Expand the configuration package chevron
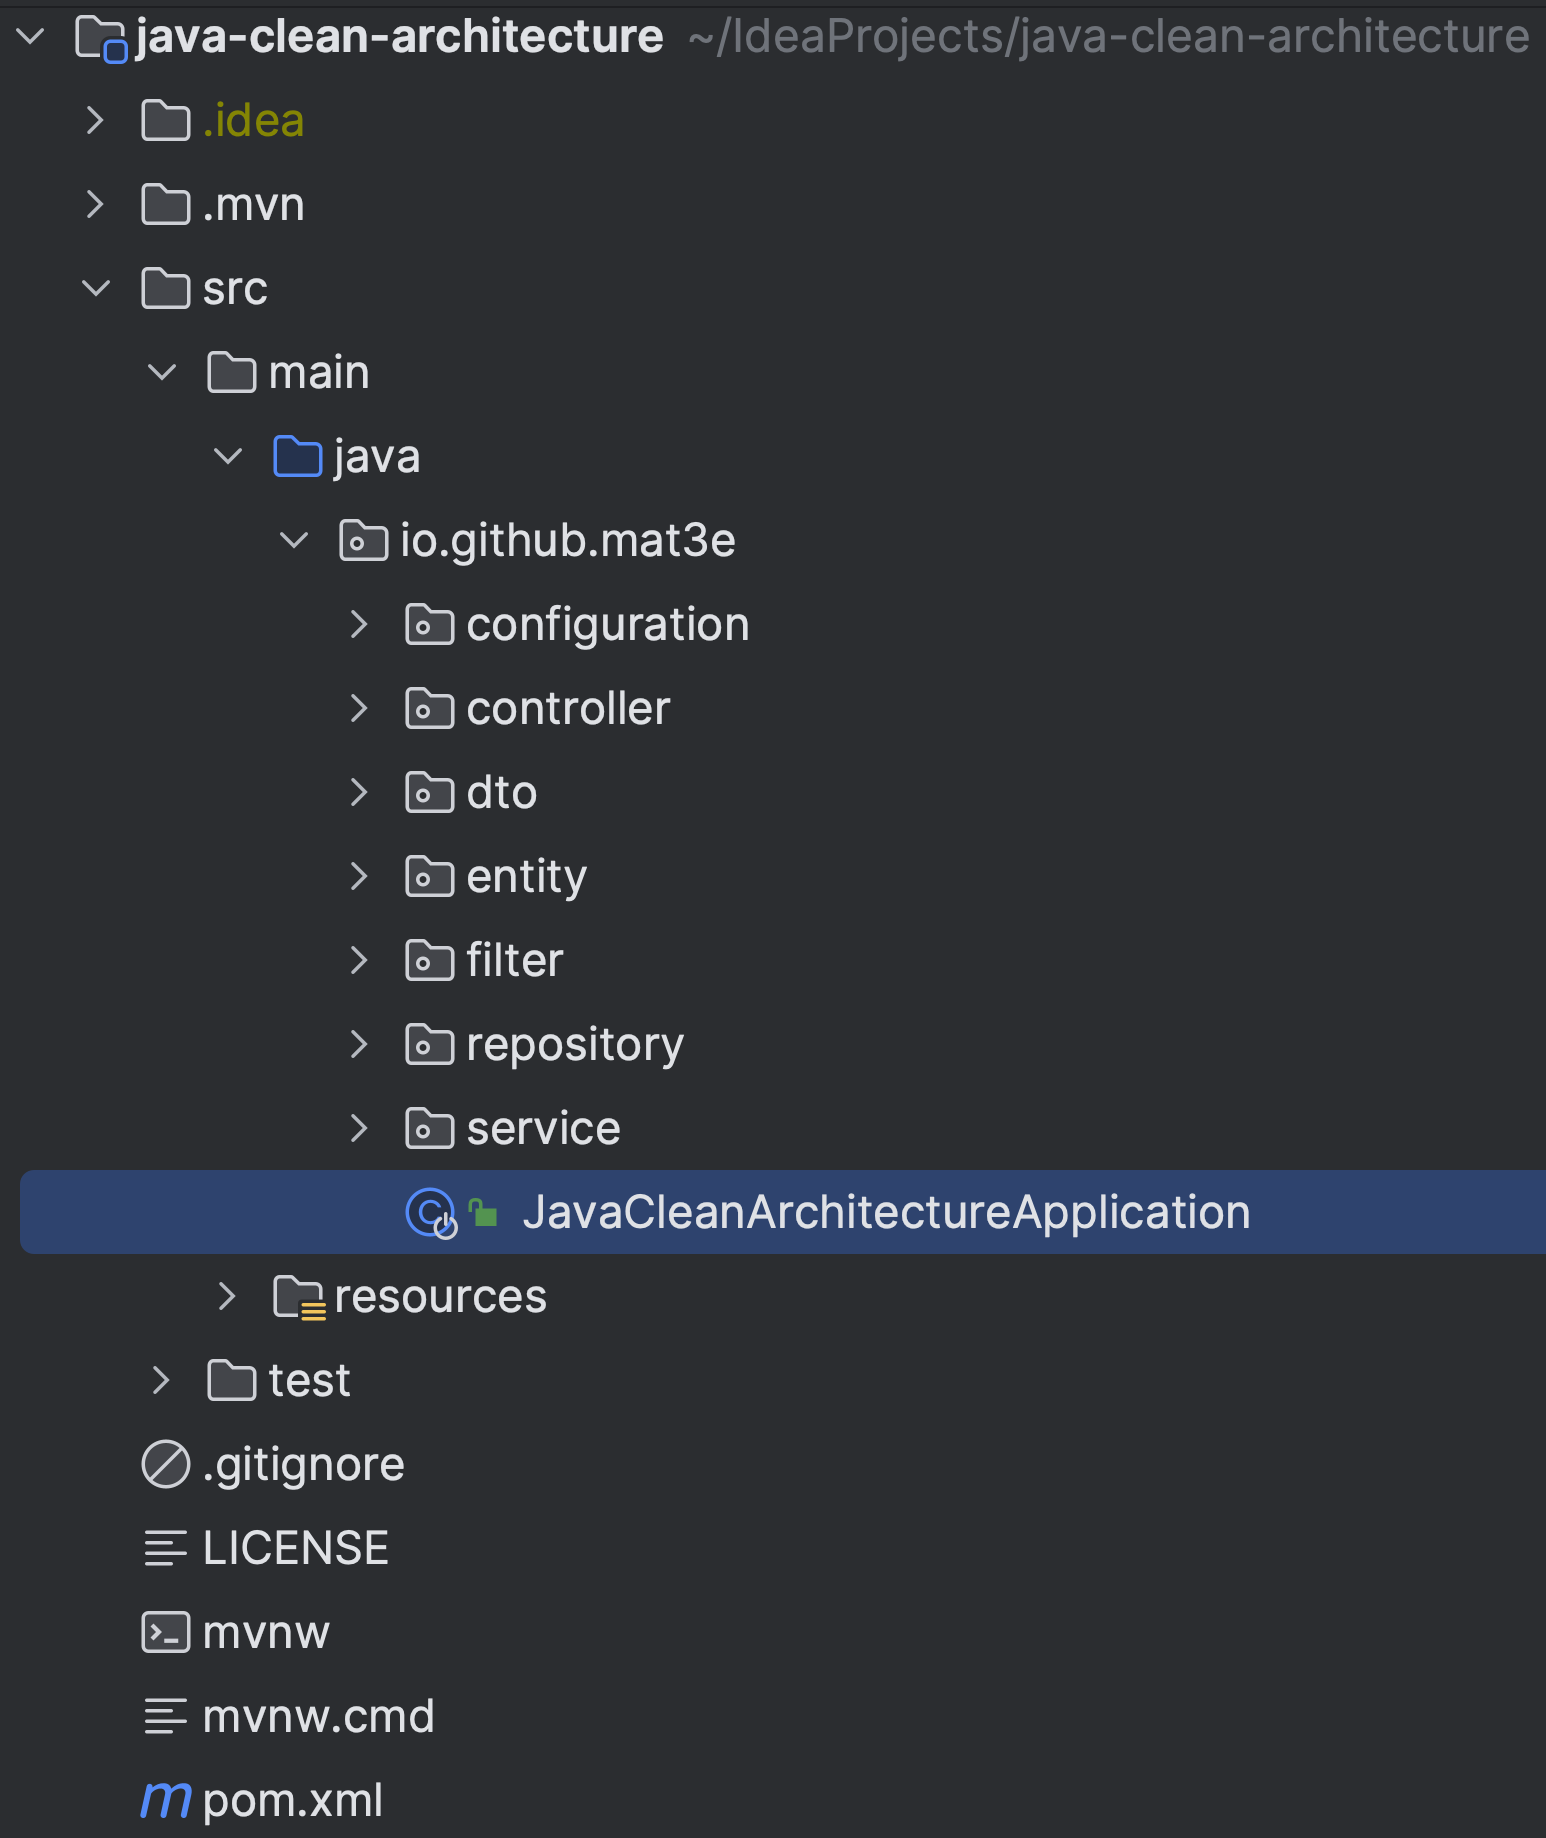This screenshot has height=1838, width=1546. pyautogui.click(x=359, y=625)
